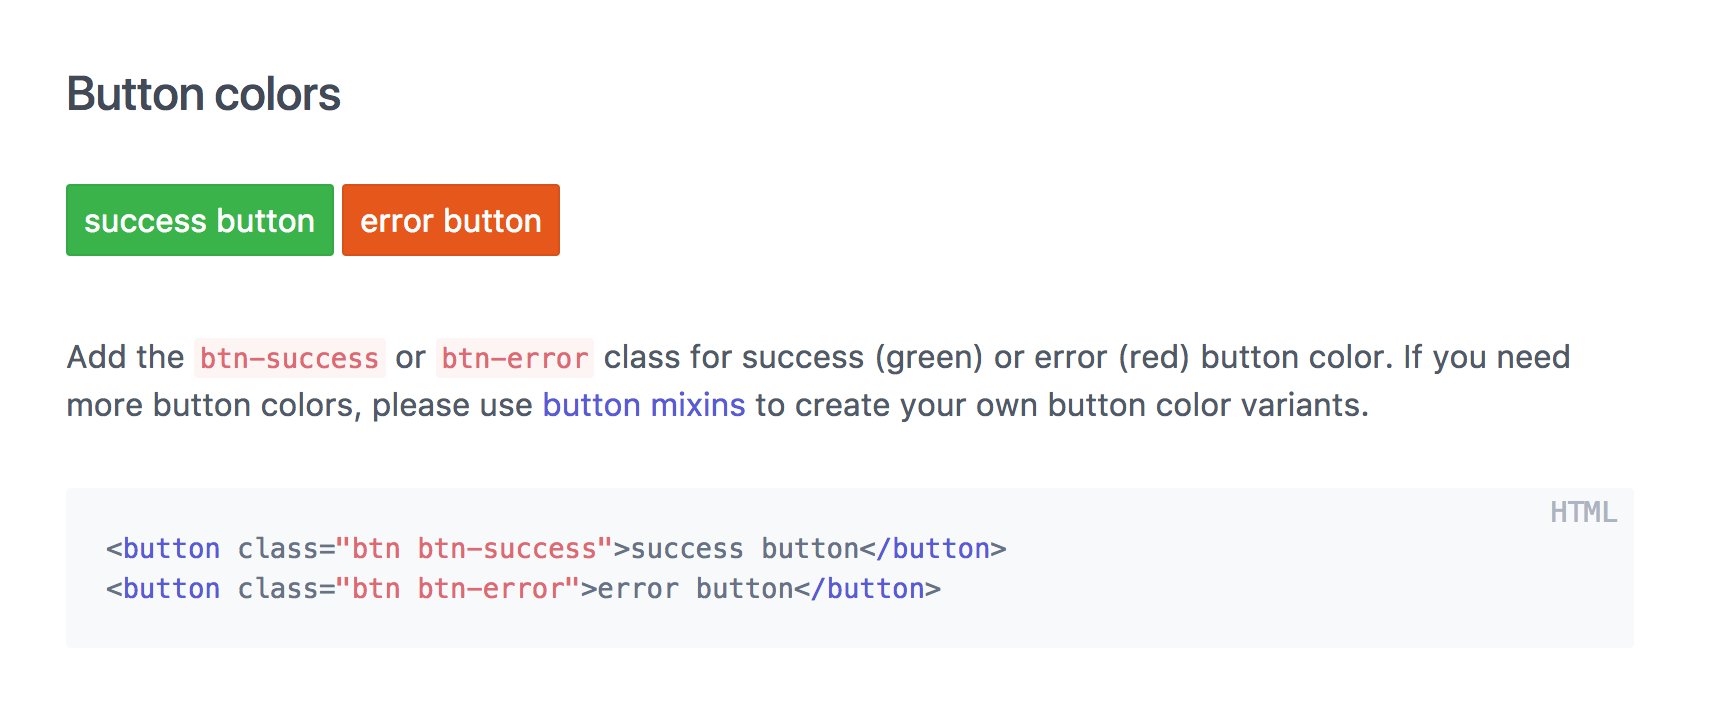Image resolution: width=1734 pixels, height=712 pixels.
Task: Click "btn btn-error" string in code block
Action: [458, 589]
